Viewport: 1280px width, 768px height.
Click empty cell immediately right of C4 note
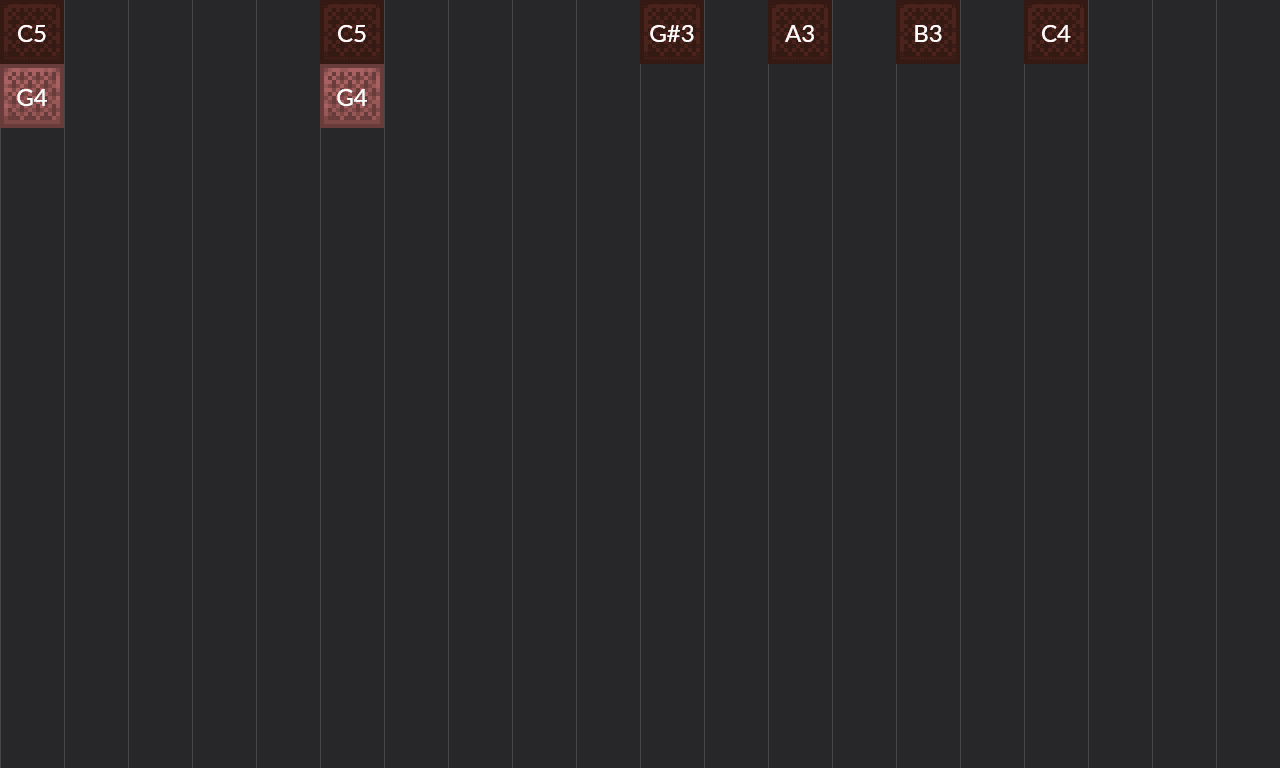click(x=1120, y=32)
